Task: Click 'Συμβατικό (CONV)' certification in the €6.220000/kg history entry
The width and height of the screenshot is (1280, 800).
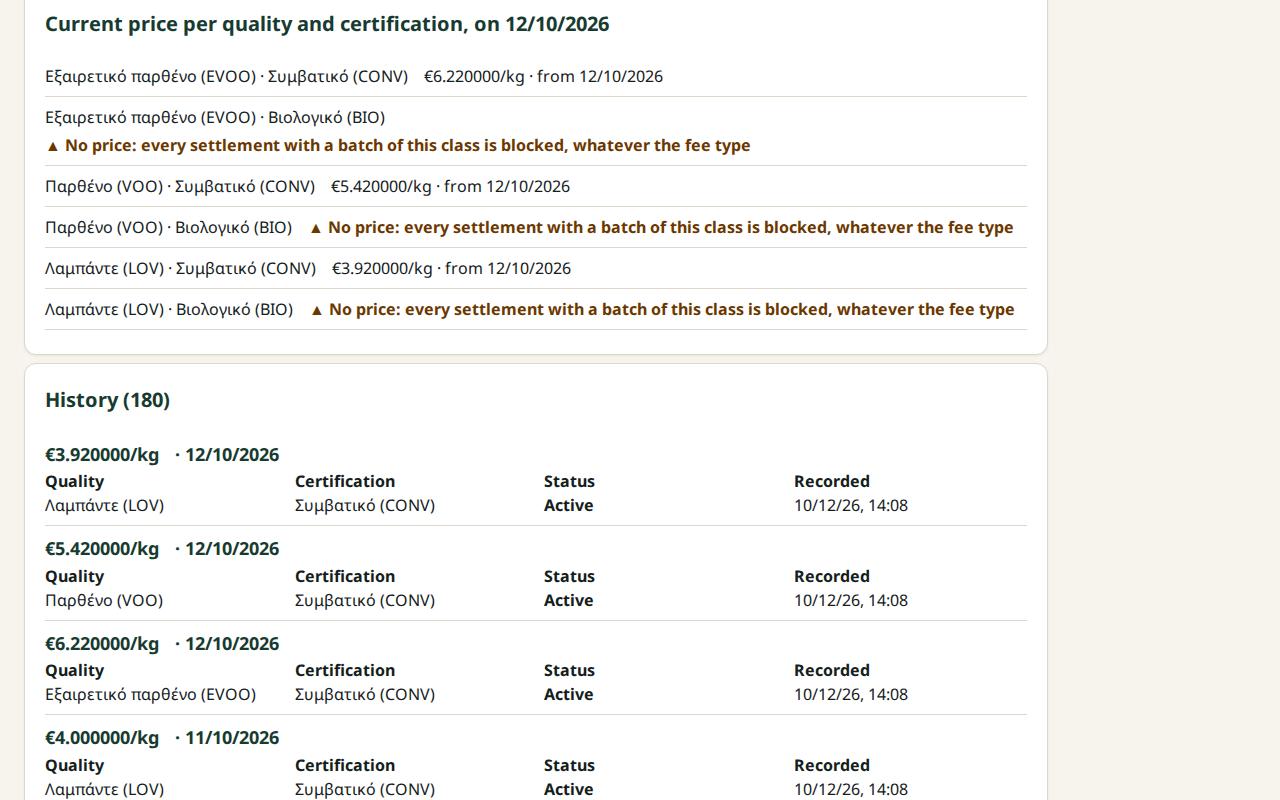Action: 365,695
